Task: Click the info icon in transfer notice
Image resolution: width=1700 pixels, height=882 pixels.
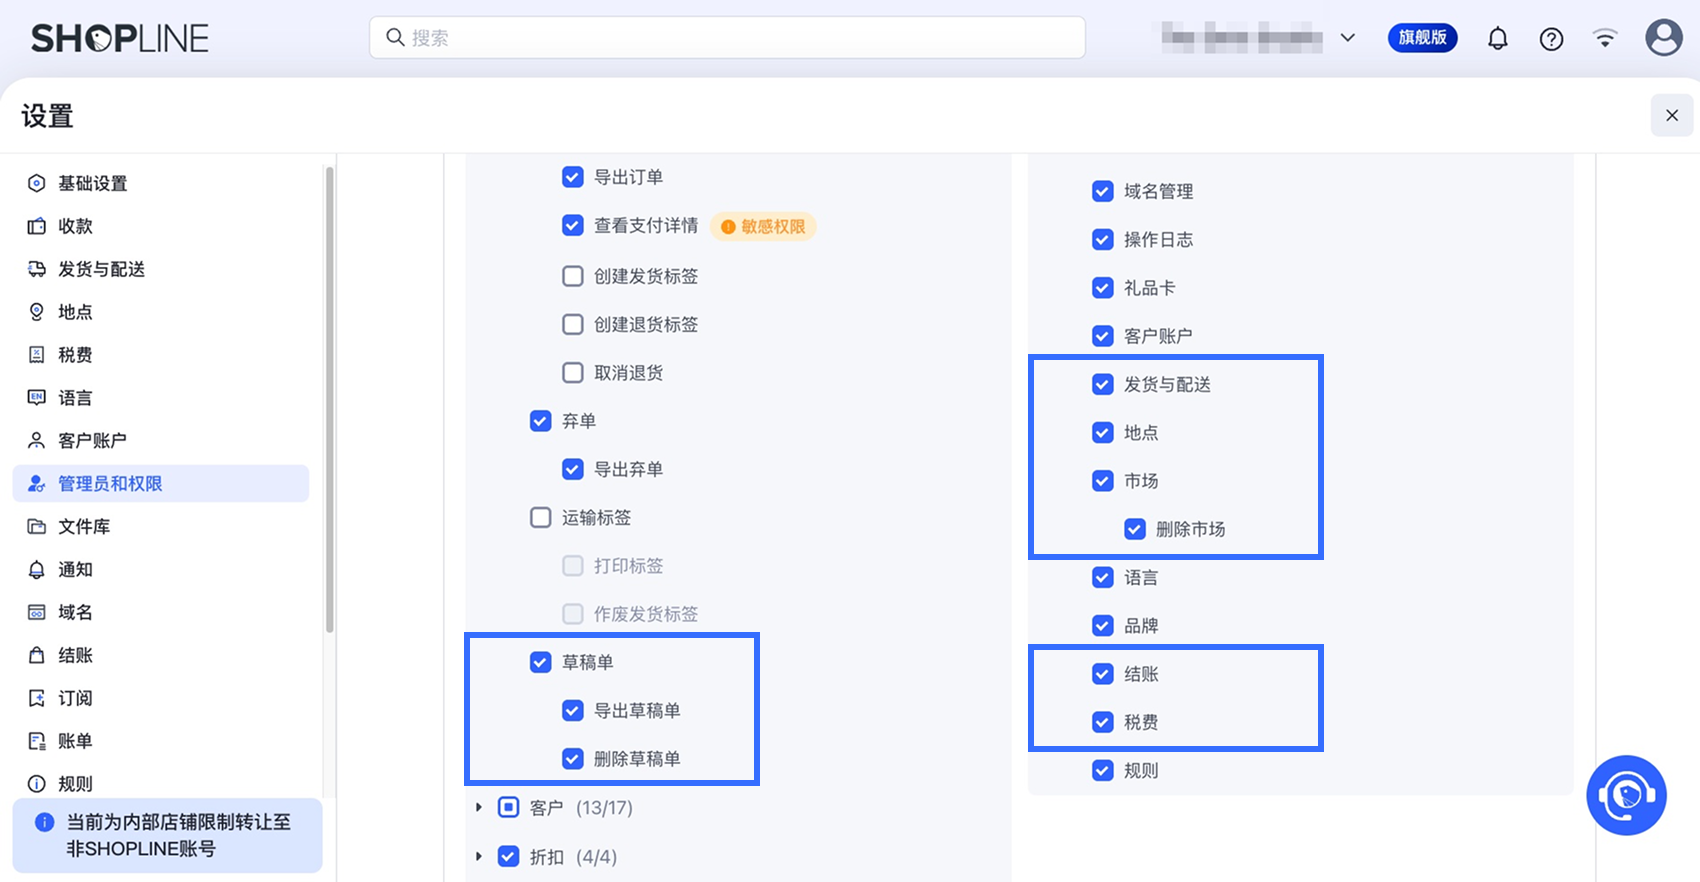Action: (x=45, y=822)
